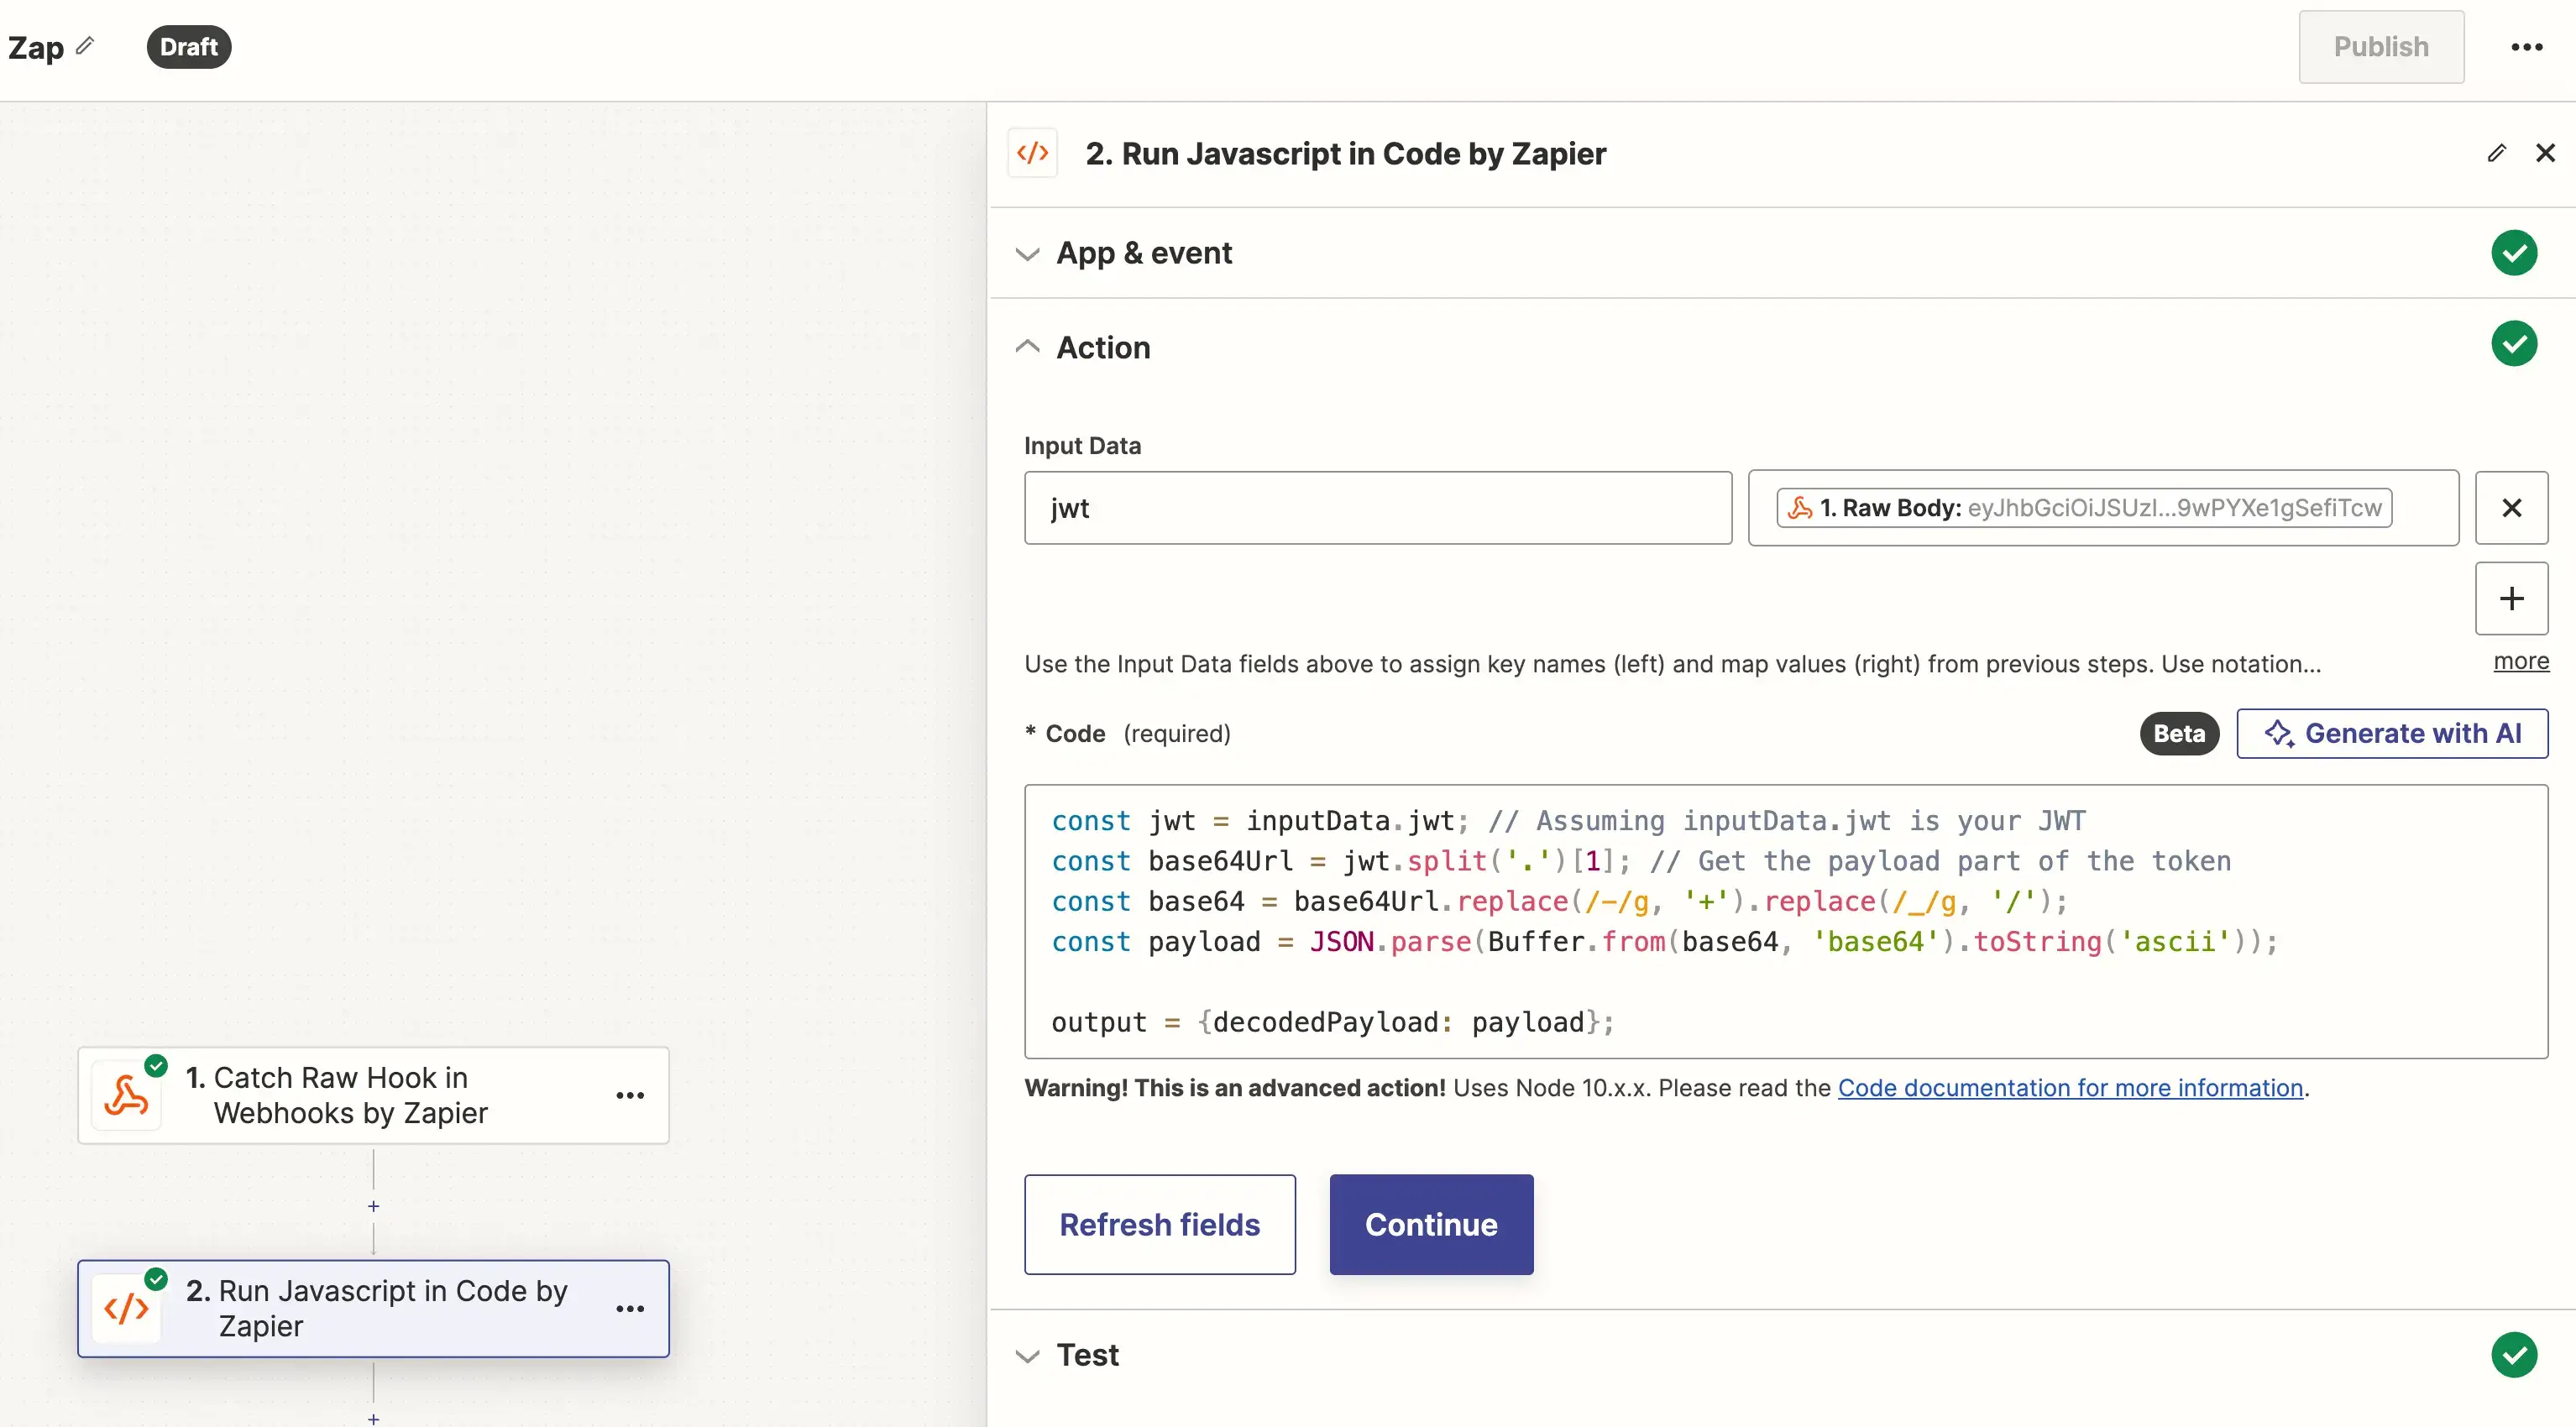
Task: Expand the App & event section
Action: tap(1143, 253)
